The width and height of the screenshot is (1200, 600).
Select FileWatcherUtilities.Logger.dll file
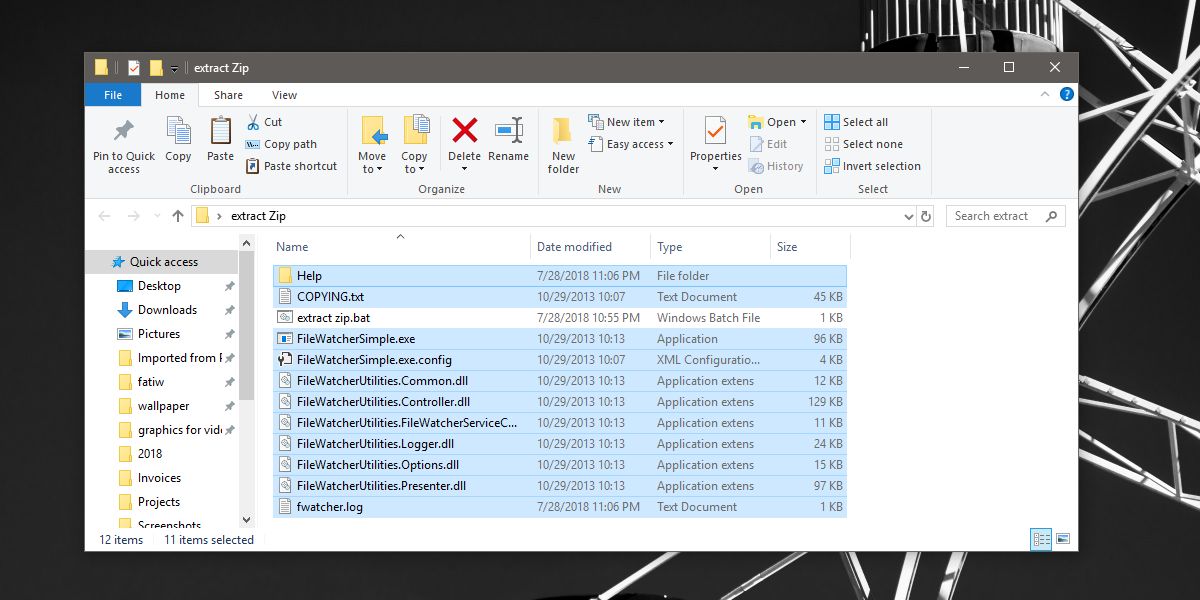pos(559,444)
